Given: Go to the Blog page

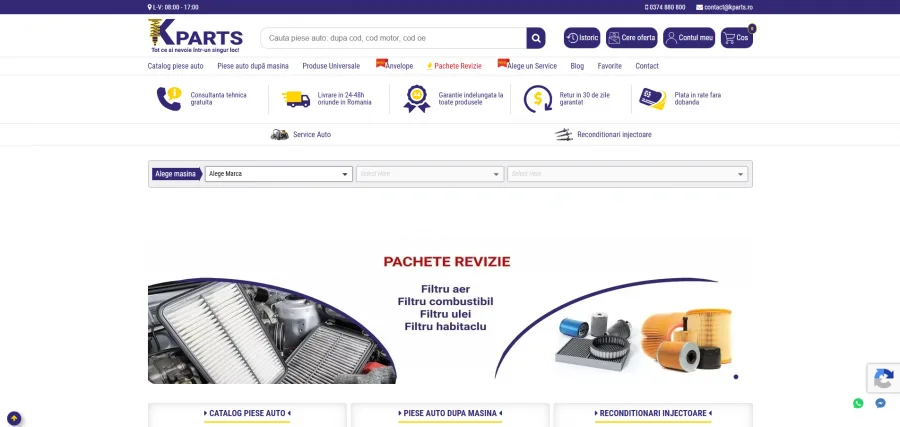Looking at the screenshot, I should [x=577, y=66].
